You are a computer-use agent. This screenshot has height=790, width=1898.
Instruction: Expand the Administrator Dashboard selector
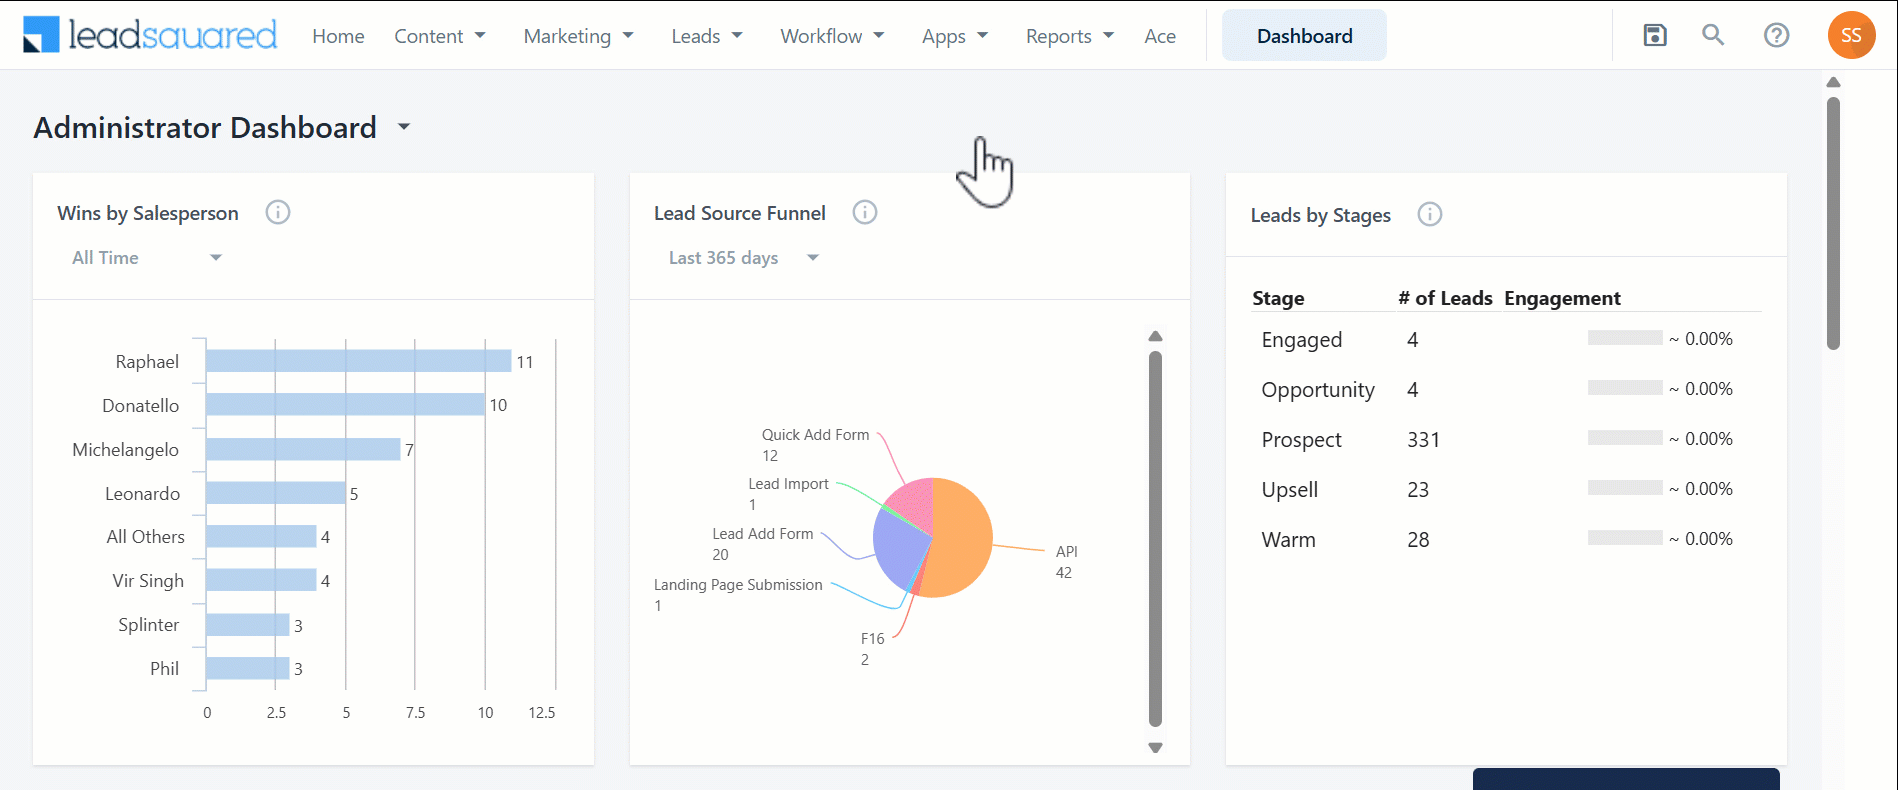click(x=404, y=127)
